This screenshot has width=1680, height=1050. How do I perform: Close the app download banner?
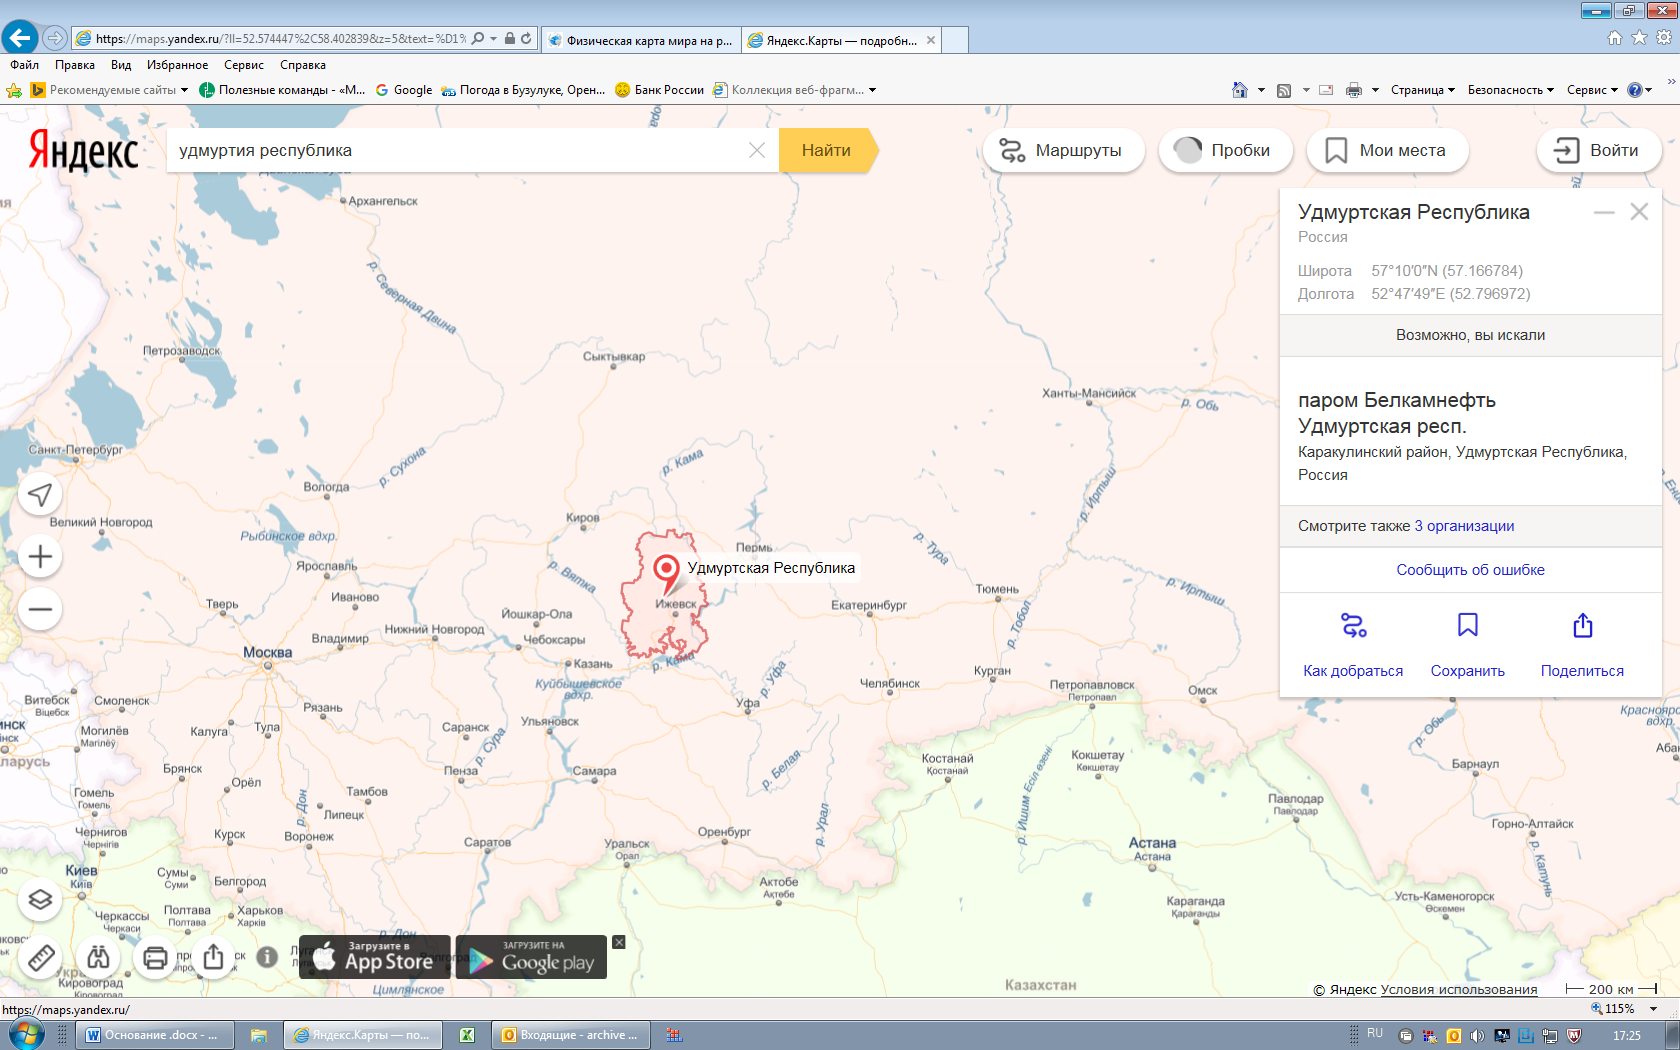click(619, 942)
